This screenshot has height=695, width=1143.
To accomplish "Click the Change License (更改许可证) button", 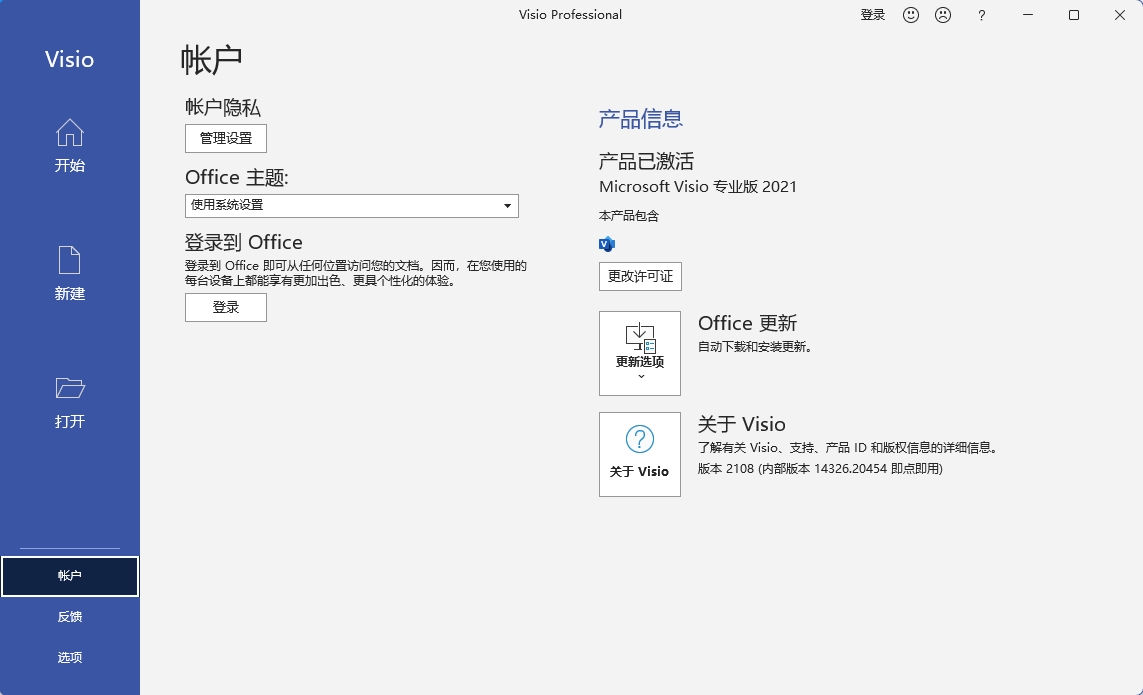I will (640, 276).
